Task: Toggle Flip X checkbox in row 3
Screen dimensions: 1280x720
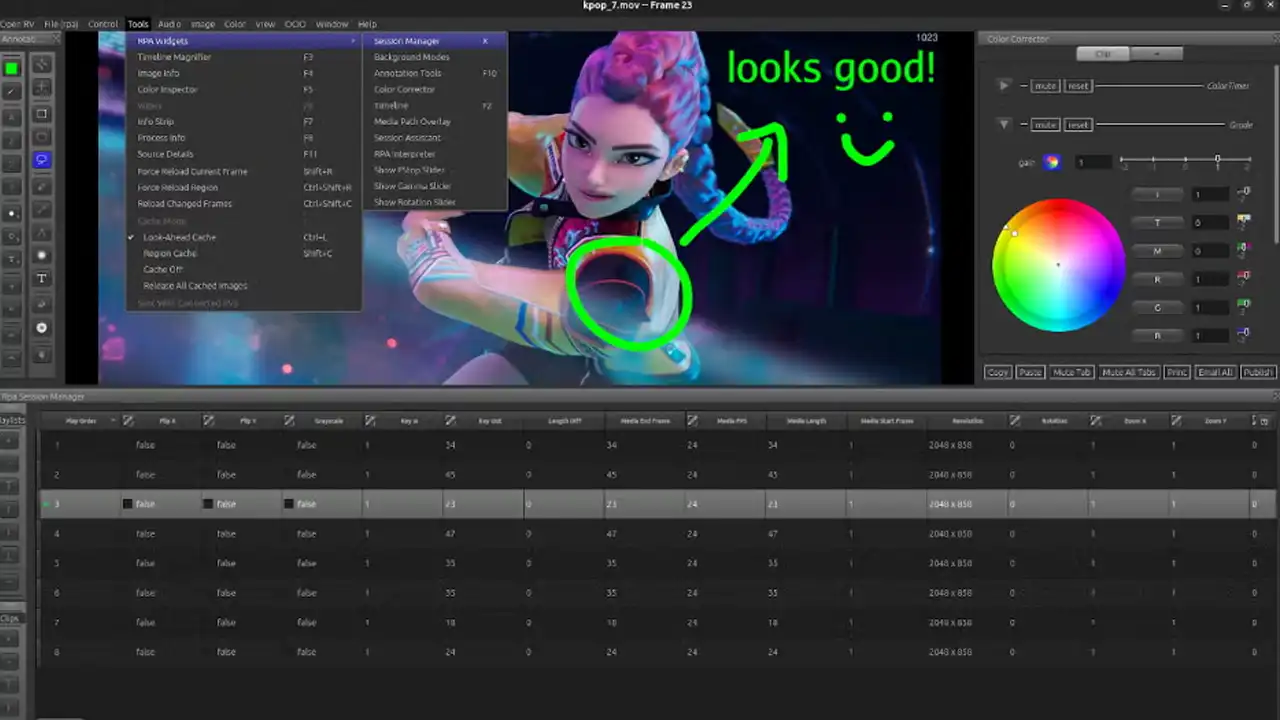Action: pyautogui.click(x=127, y=504)
